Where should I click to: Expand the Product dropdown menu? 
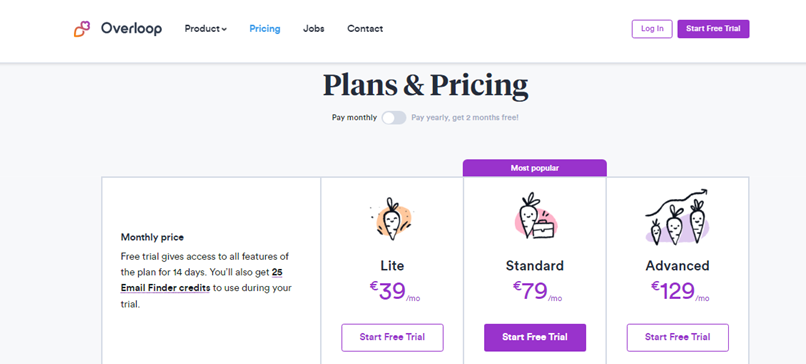[x=206, y=29]
